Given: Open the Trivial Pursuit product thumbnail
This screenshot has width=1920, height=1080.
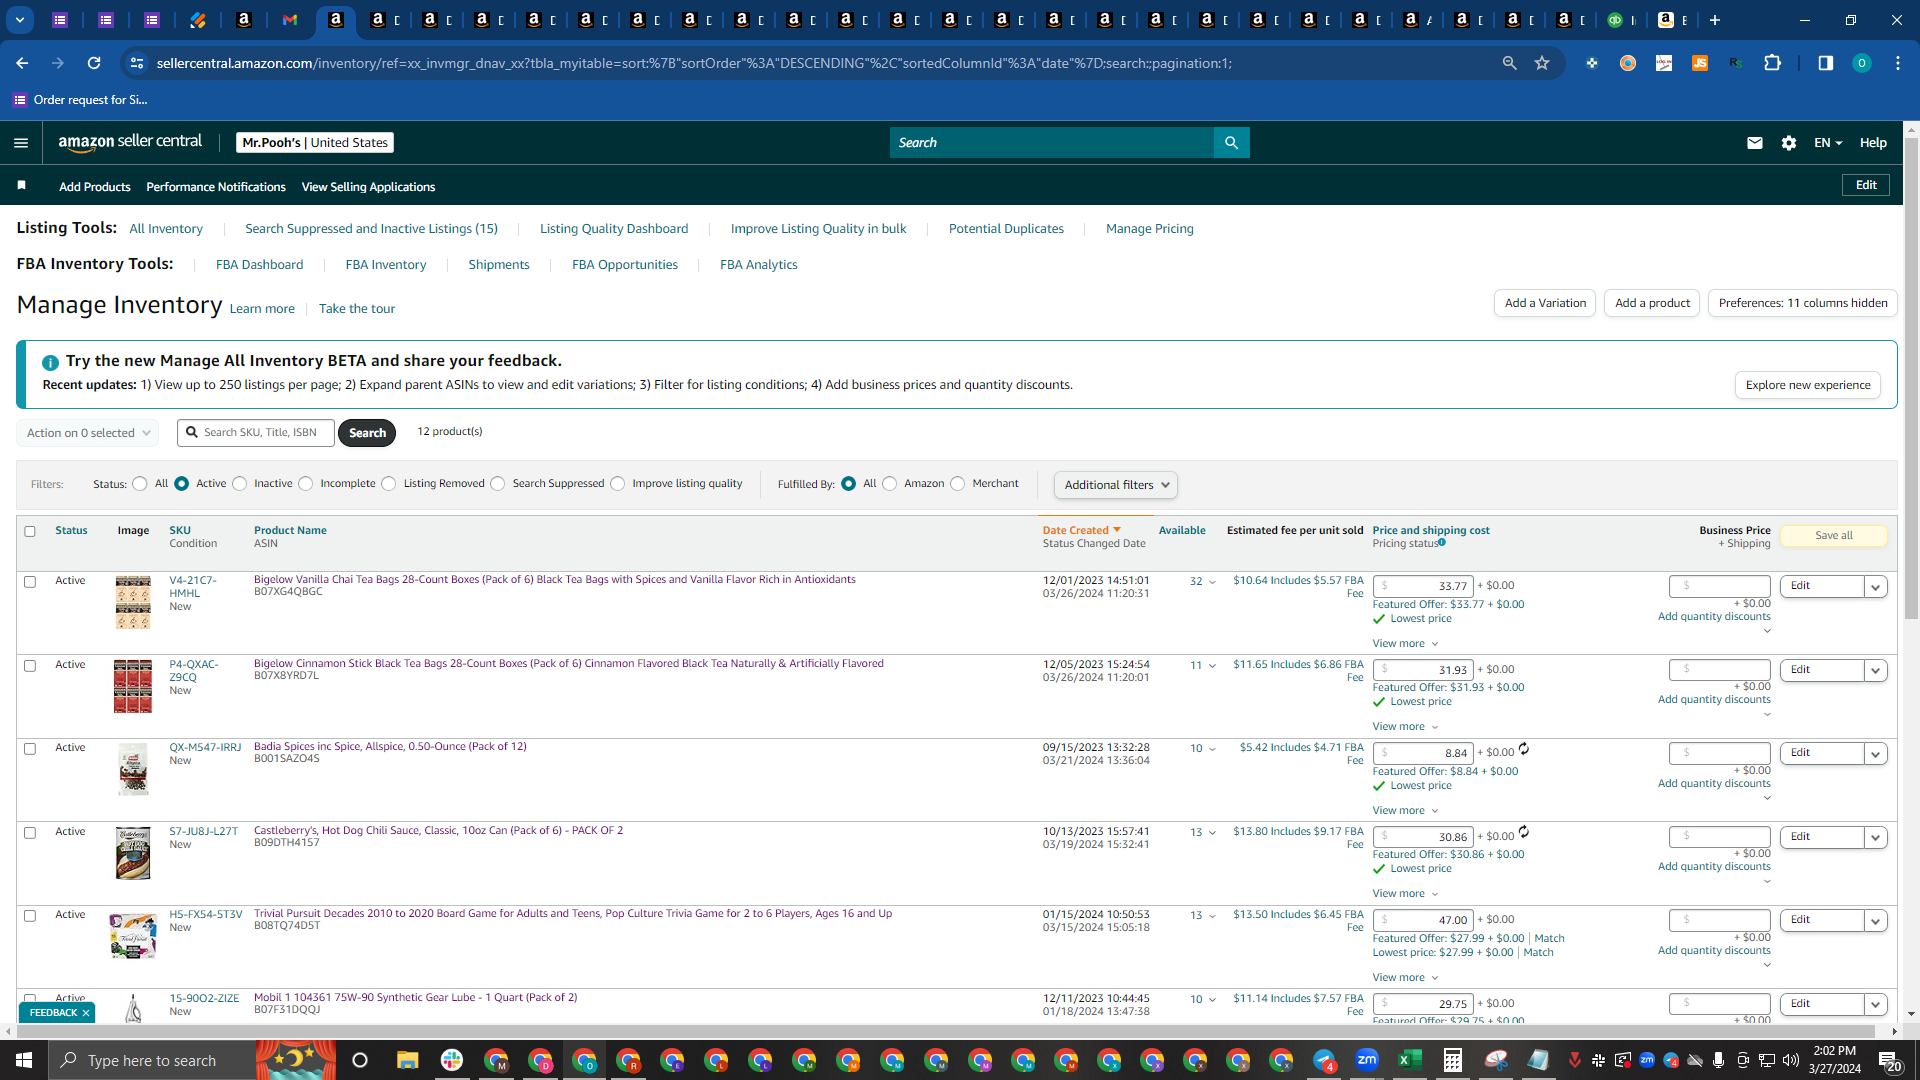Looking at the screenshot, I should 133,936.
